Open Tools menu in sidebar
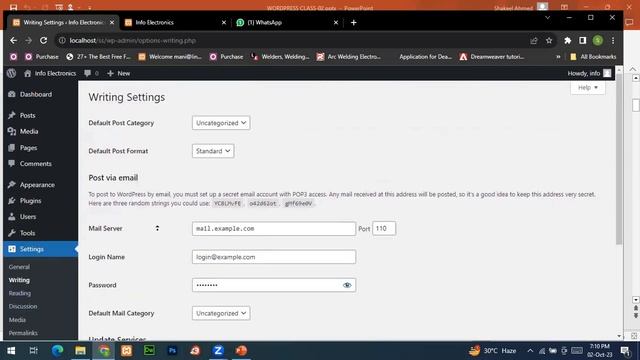The image size is (640, 360). point(27,233)
